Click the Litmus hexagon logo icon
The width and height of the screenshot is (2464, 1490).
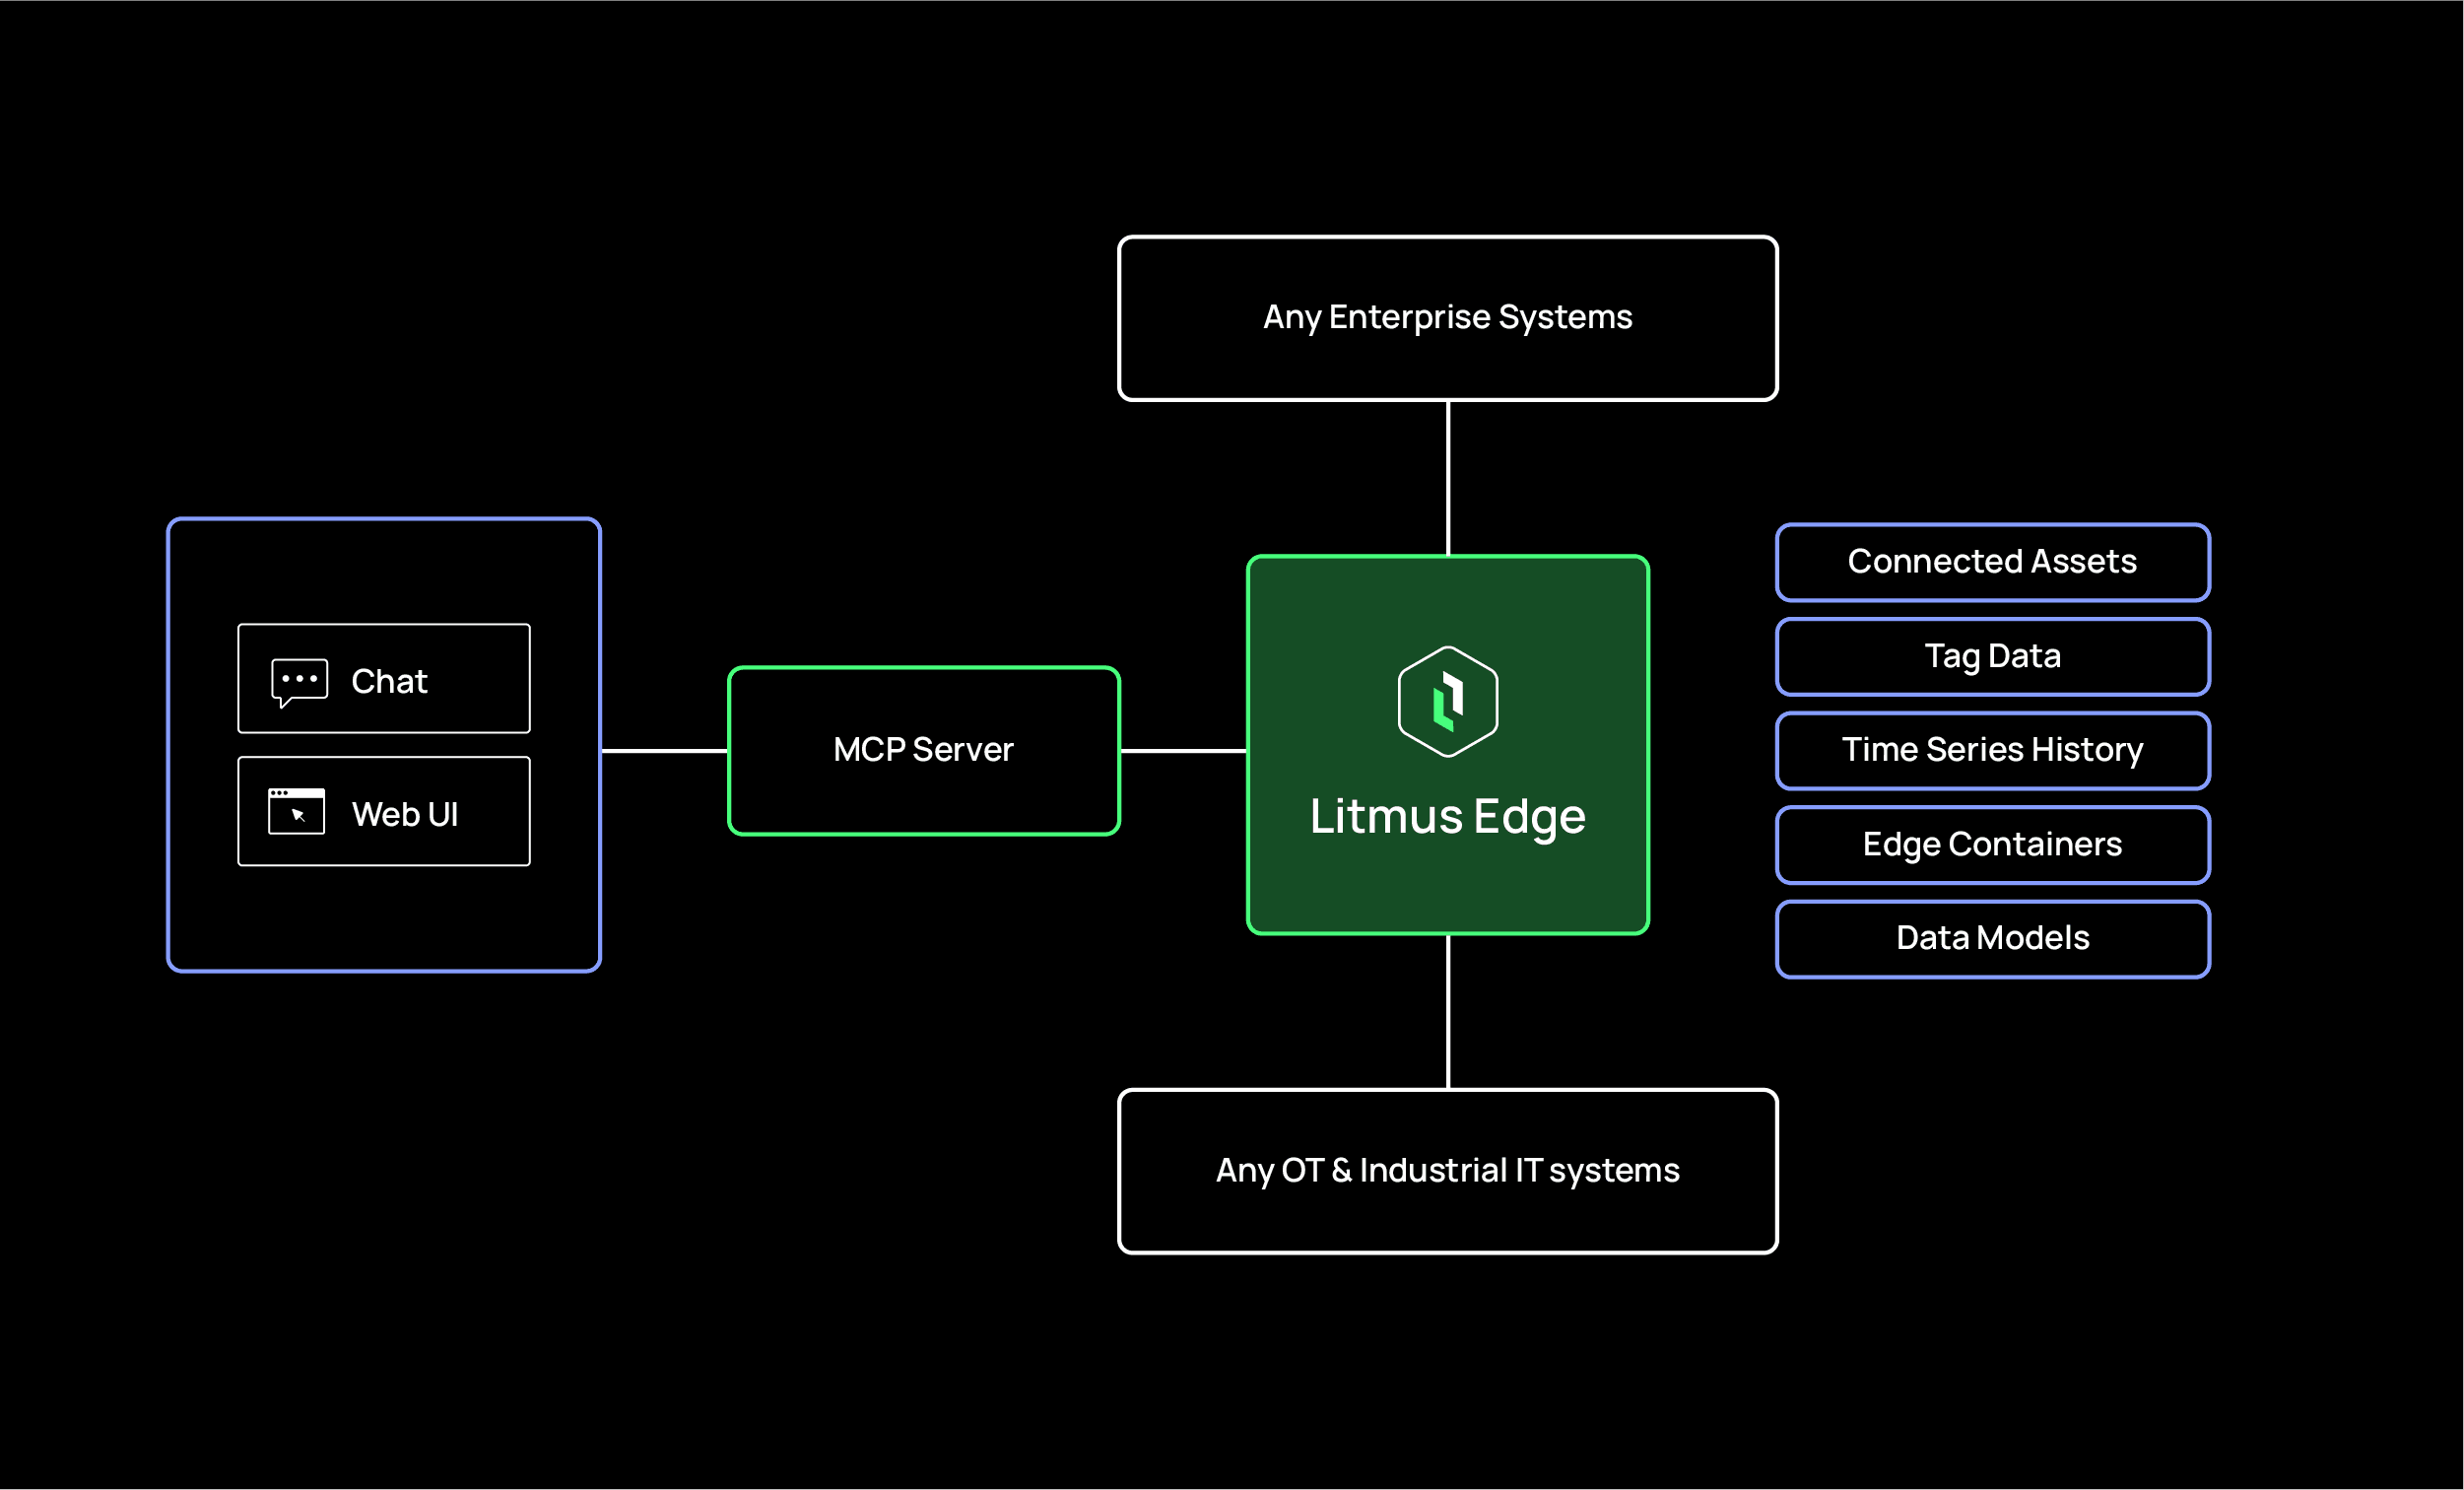1447,702
